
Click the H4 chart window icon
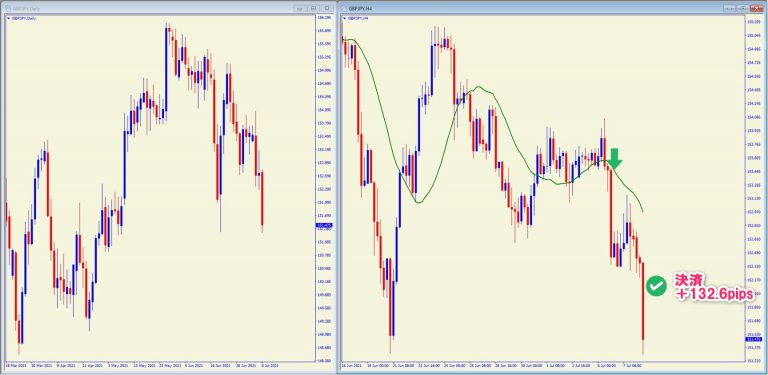[x=344, y=8]
